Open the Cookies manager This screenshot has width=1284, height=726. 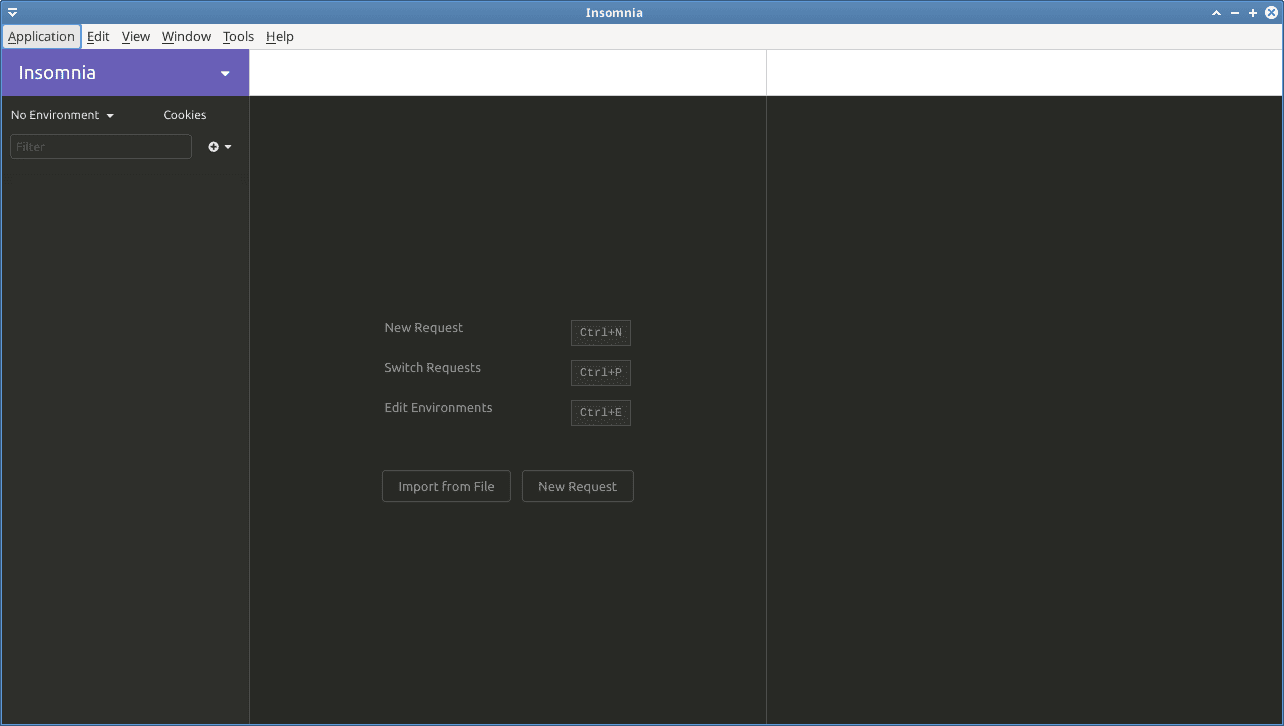(x=184, y=114)
